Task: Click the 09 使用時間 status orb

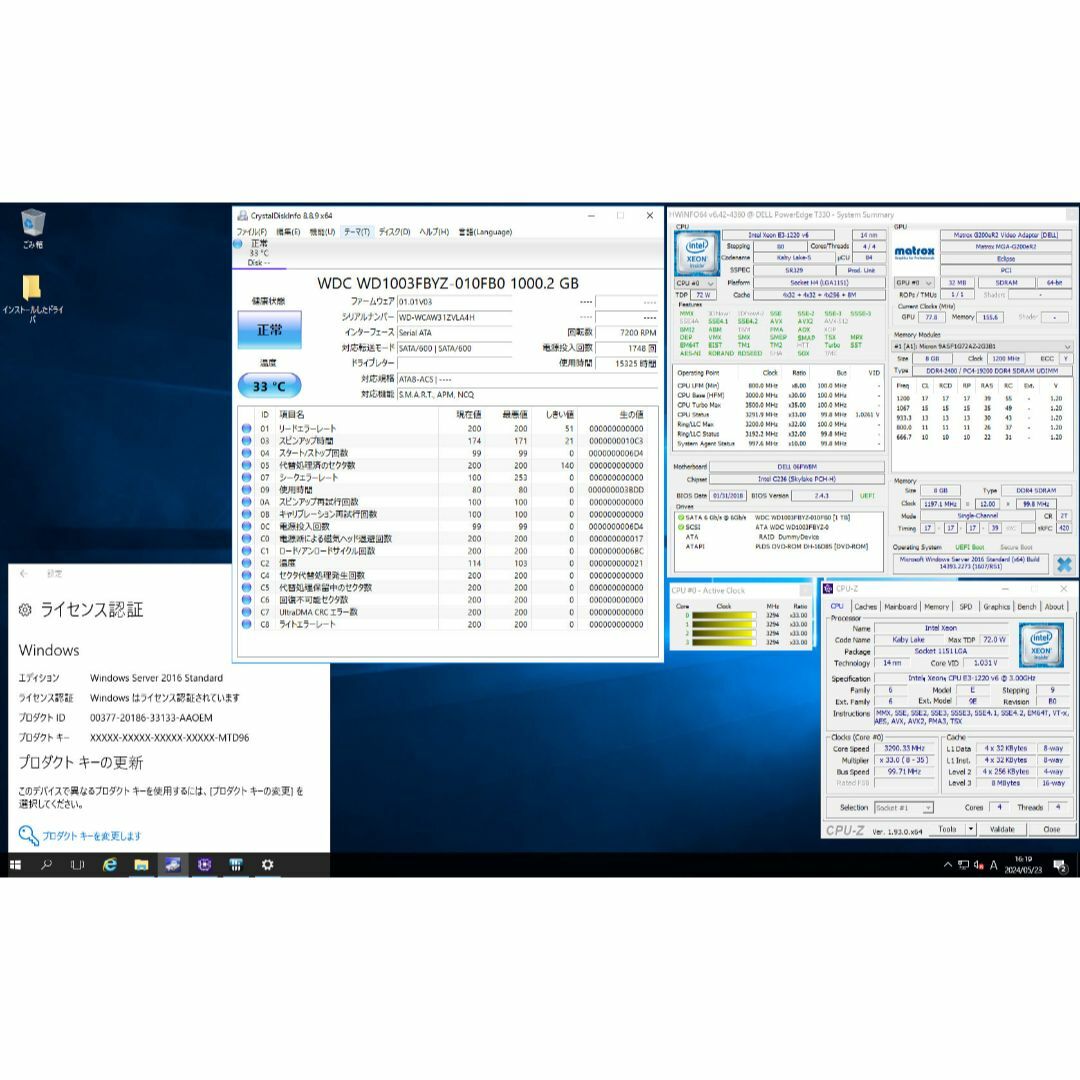Action: 247,490
